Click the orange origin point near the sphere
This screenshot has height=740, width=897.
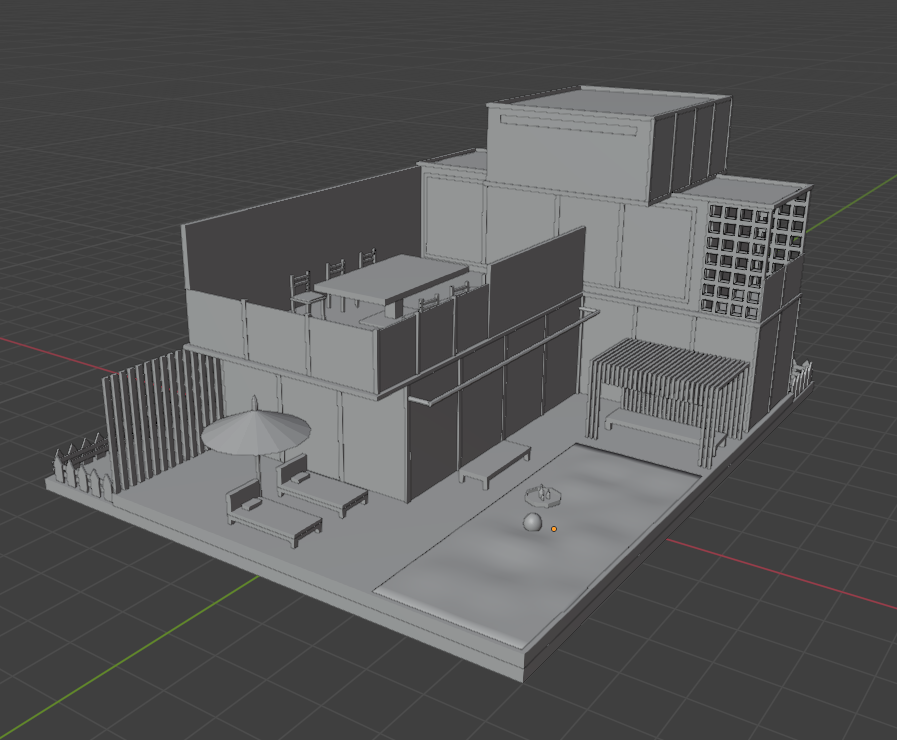pos(554,529)
